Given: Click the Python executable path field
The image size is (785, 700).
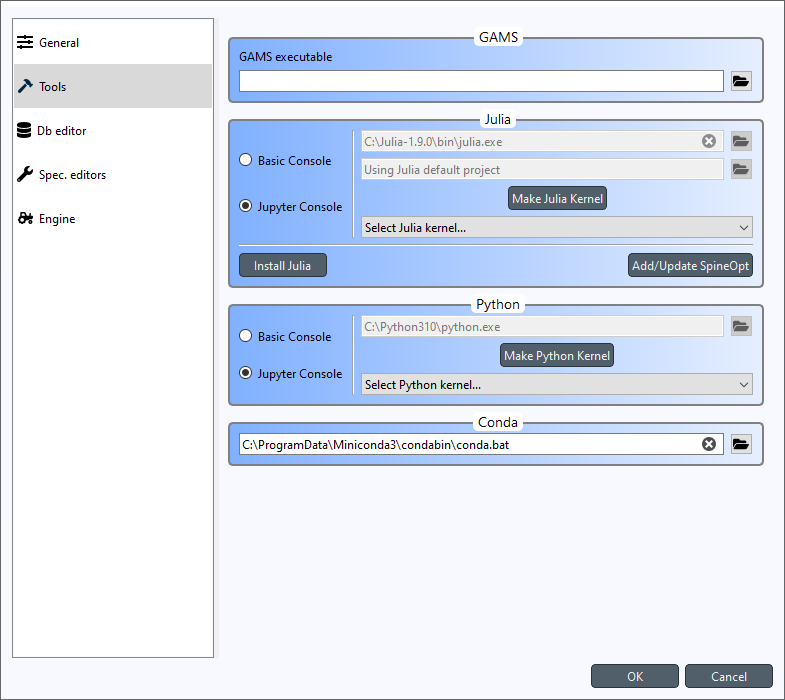Looking at the screenshot, I should click(542, 326).
